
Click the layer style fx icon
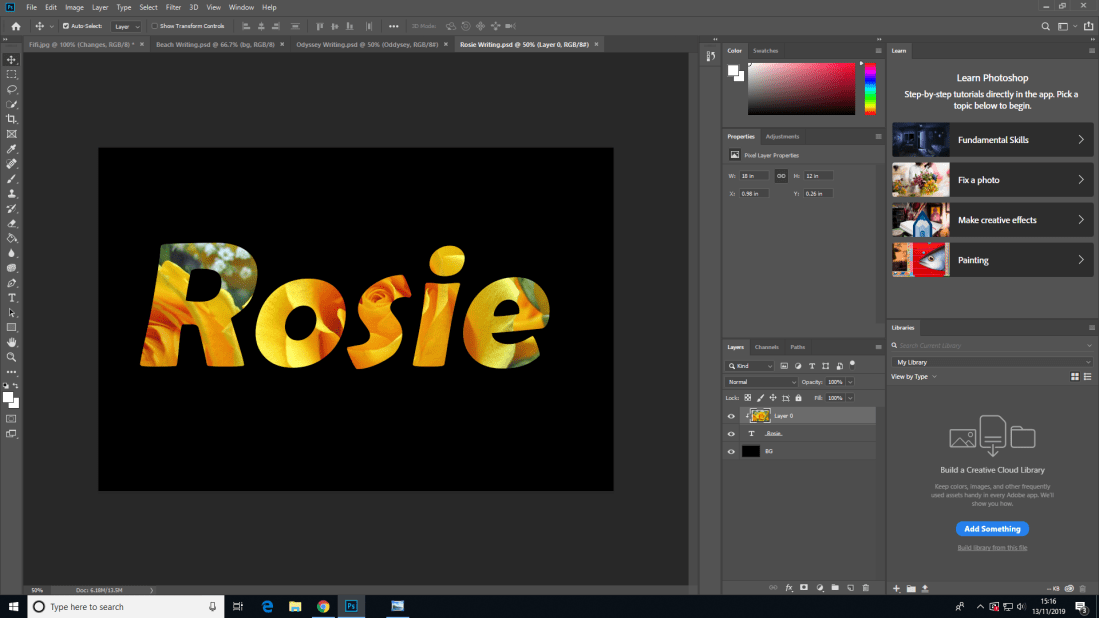tap(789, 588)
